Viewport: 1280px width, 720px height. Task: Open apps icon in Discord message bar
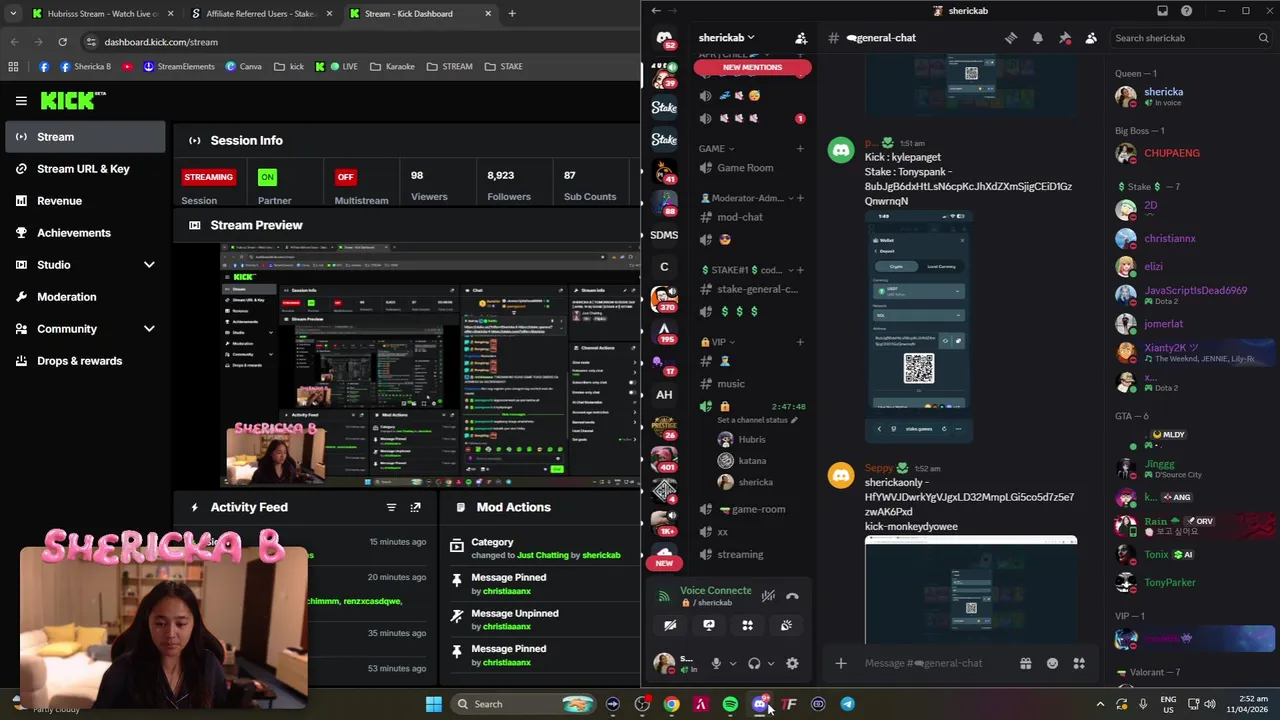[1079, 663]
